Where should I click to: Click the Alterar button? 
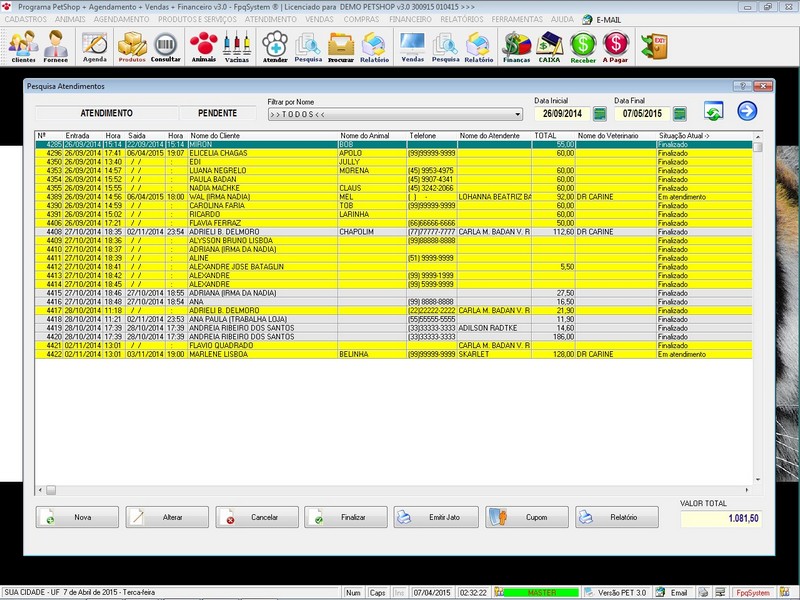(x=167, y=517)
